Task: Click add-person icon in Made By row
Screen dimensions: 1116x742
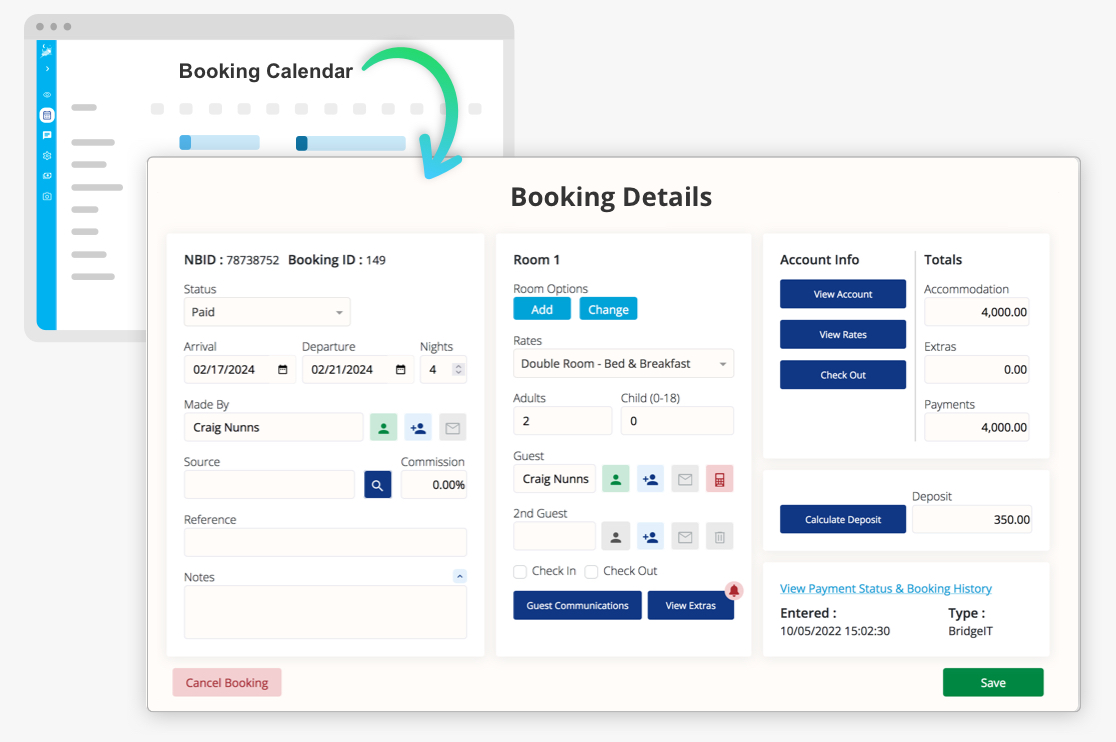Action: (x=418, y=428)
